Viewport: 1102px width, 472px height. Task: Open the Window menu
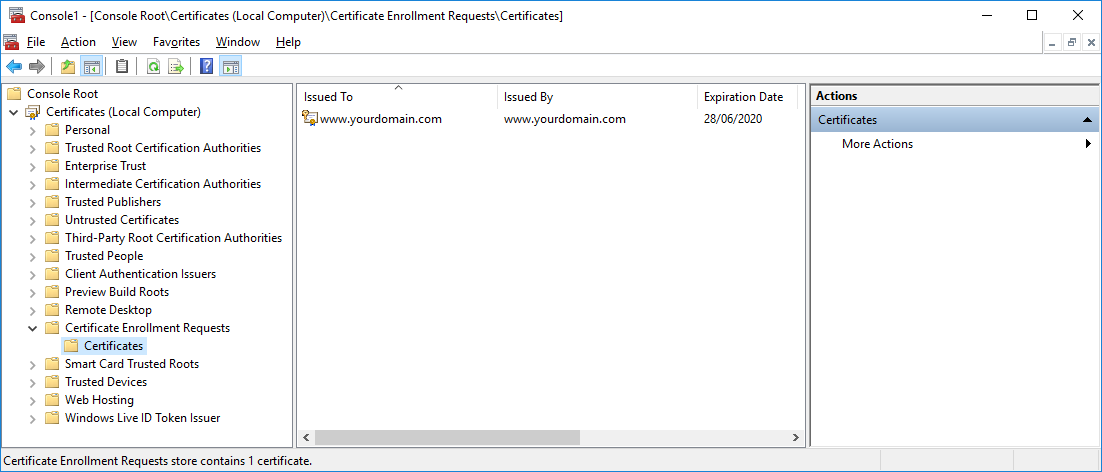click(238, 42)
